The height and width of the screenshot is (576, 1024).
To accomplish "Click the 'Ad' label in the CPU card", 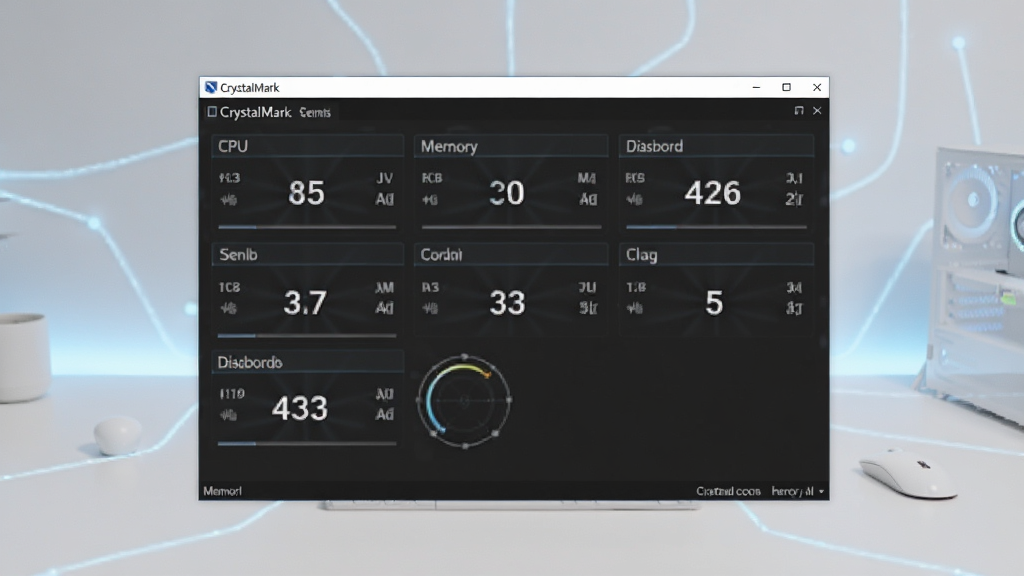I will click(385, 199).
